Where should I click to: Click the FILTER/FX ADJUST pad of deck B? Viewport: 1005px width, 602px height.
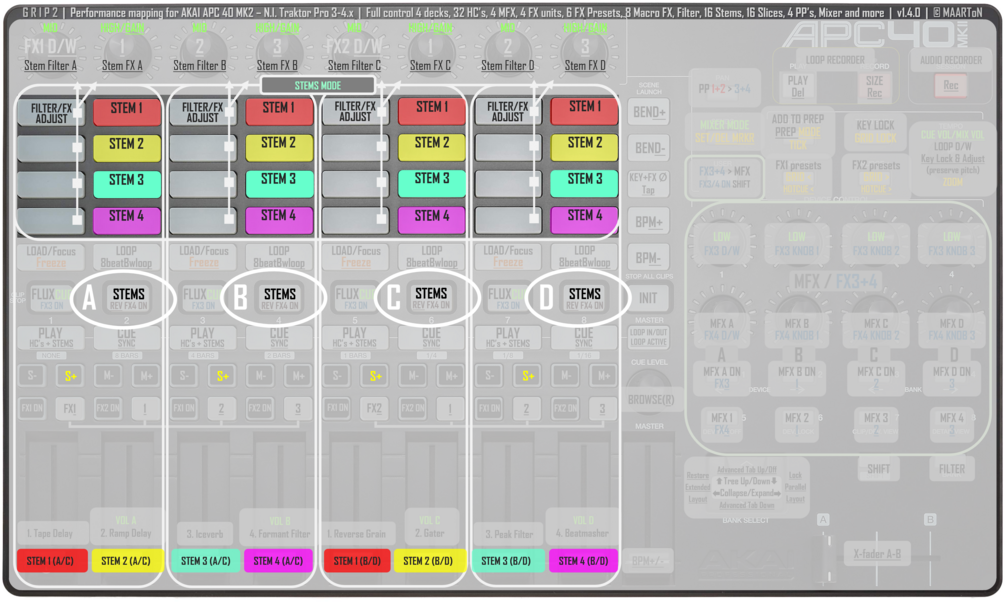(x=203, y=112)
